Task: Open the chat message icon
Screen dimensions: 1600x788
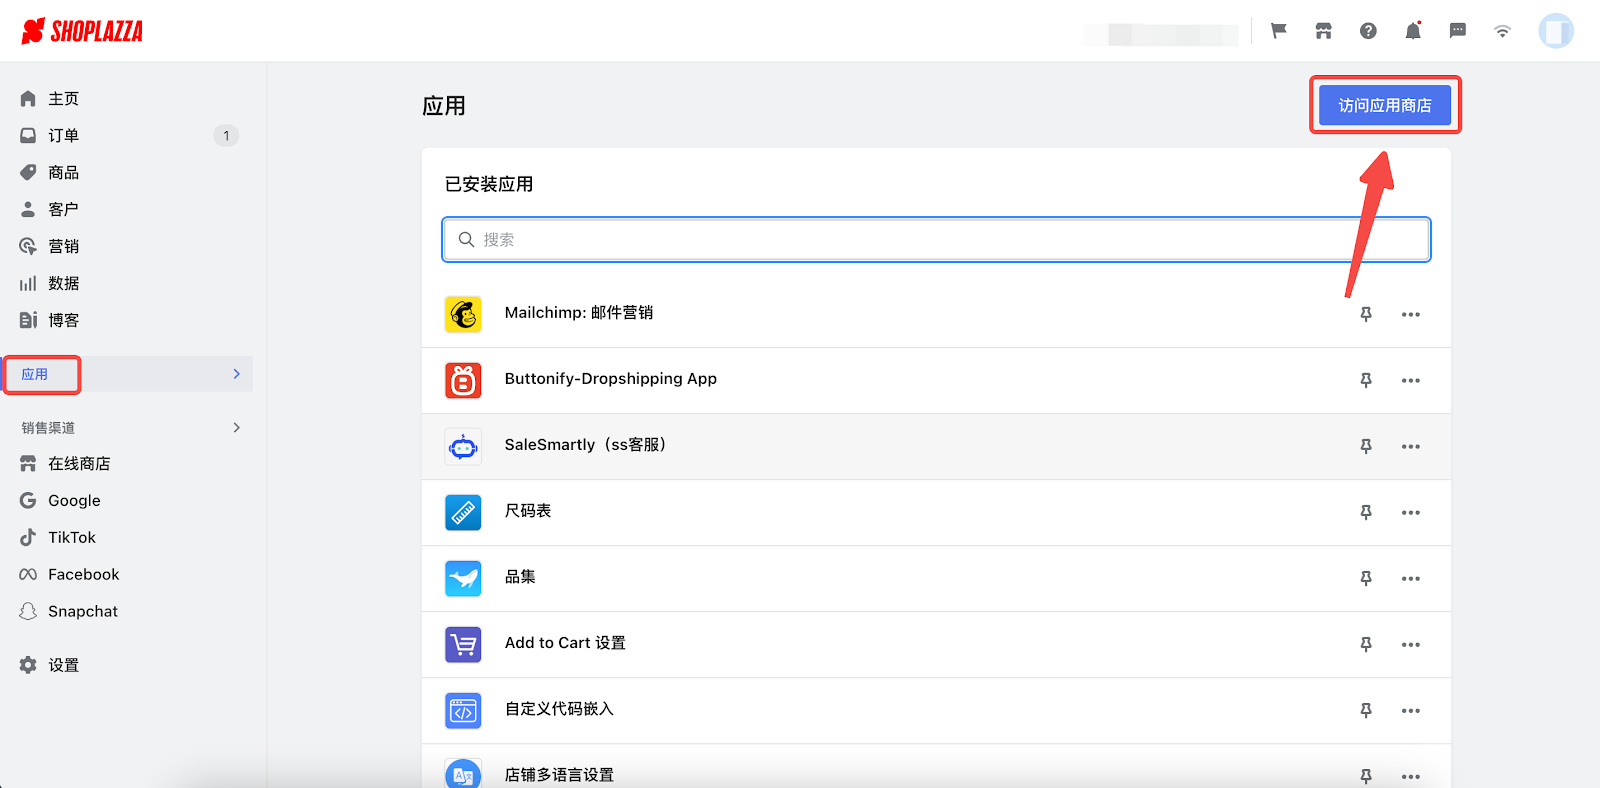Action: tap(1458, 31)
